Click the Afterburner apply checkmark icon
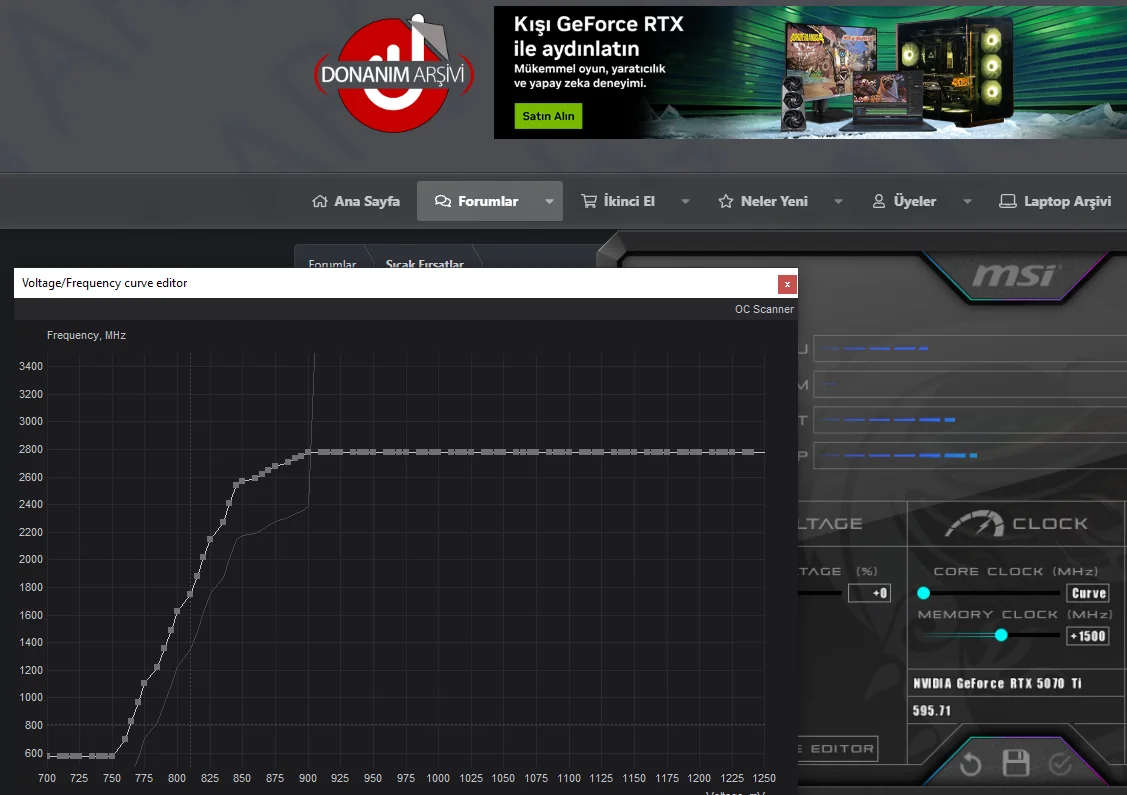This screenshot has height=795, width=1127. pyautogui.click(x=1060, y=764)
